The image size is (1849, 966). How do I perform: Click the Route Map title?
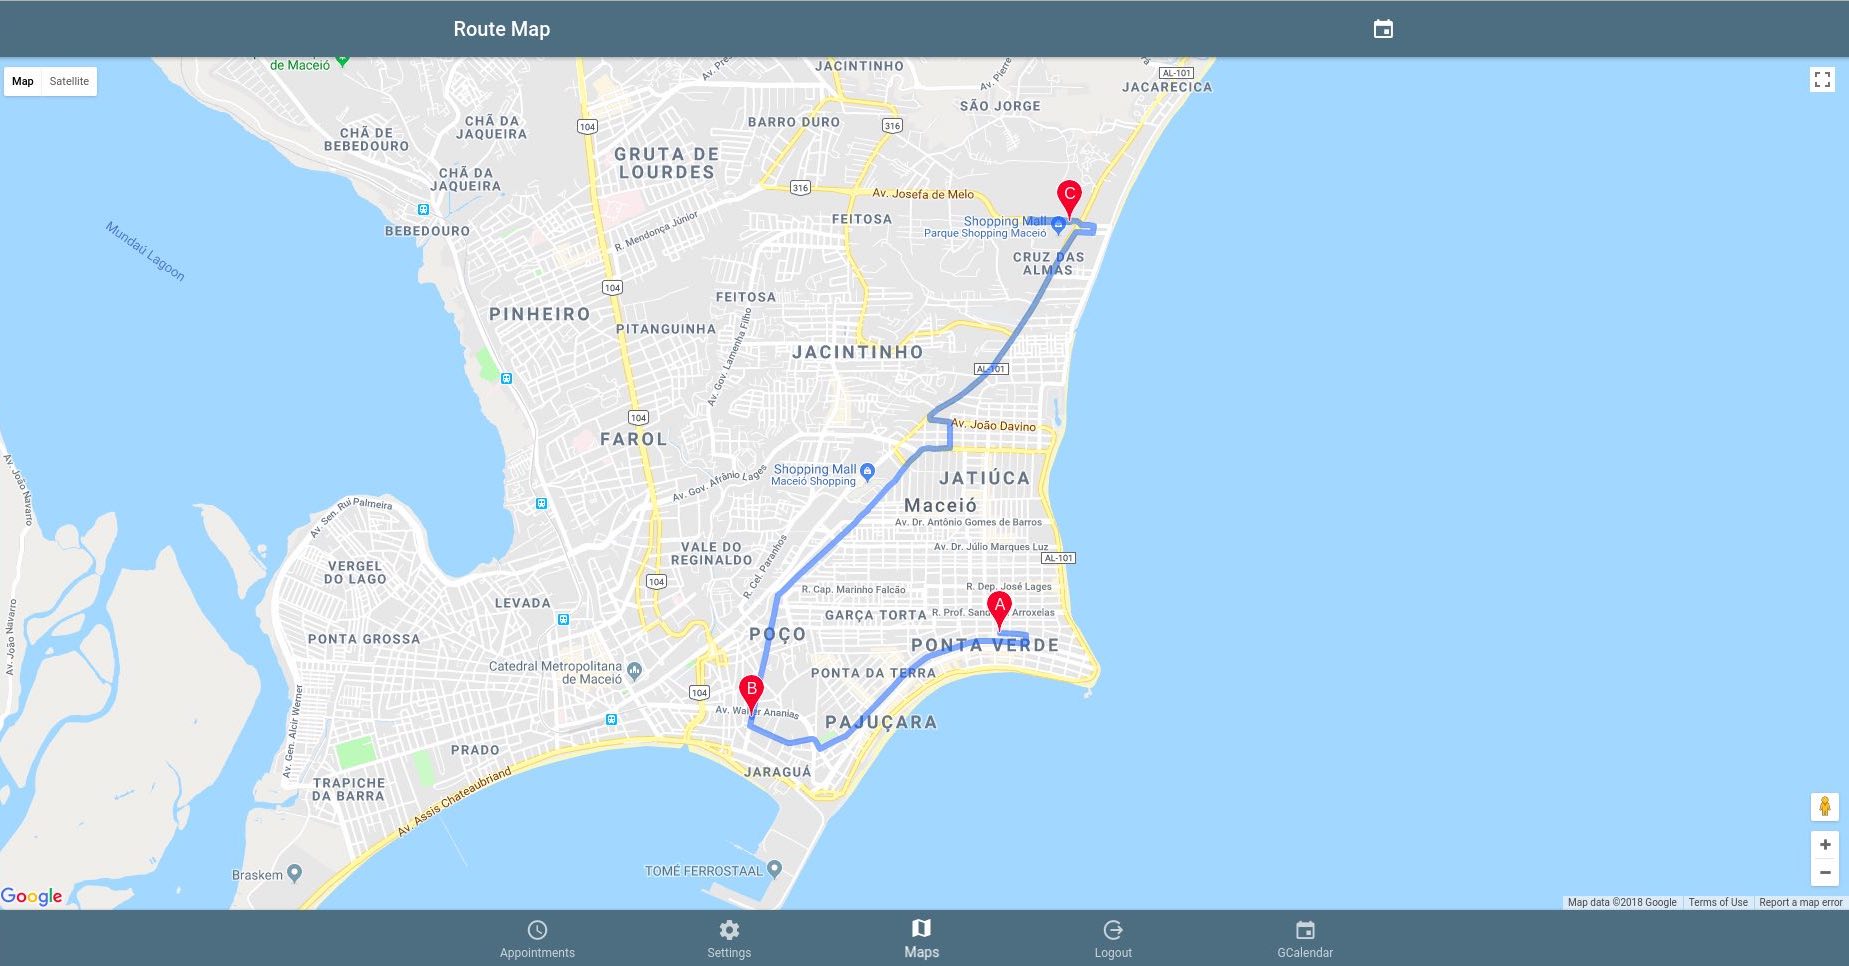click(501, 29)
